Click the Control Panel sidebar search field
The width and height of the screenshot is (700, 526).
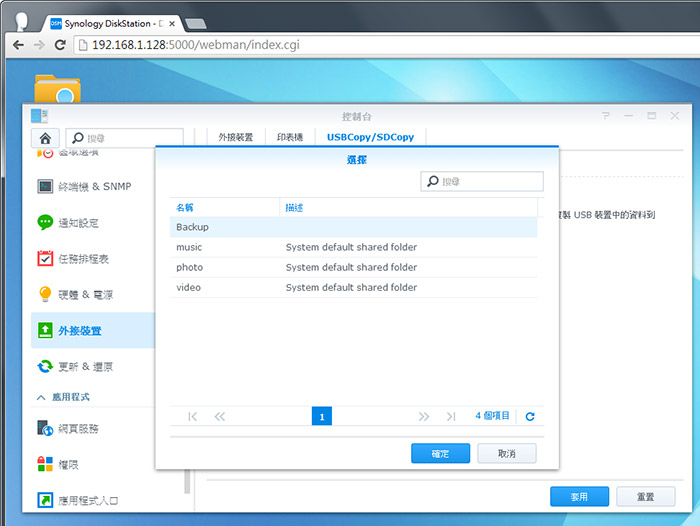click(x=125, y=138)
